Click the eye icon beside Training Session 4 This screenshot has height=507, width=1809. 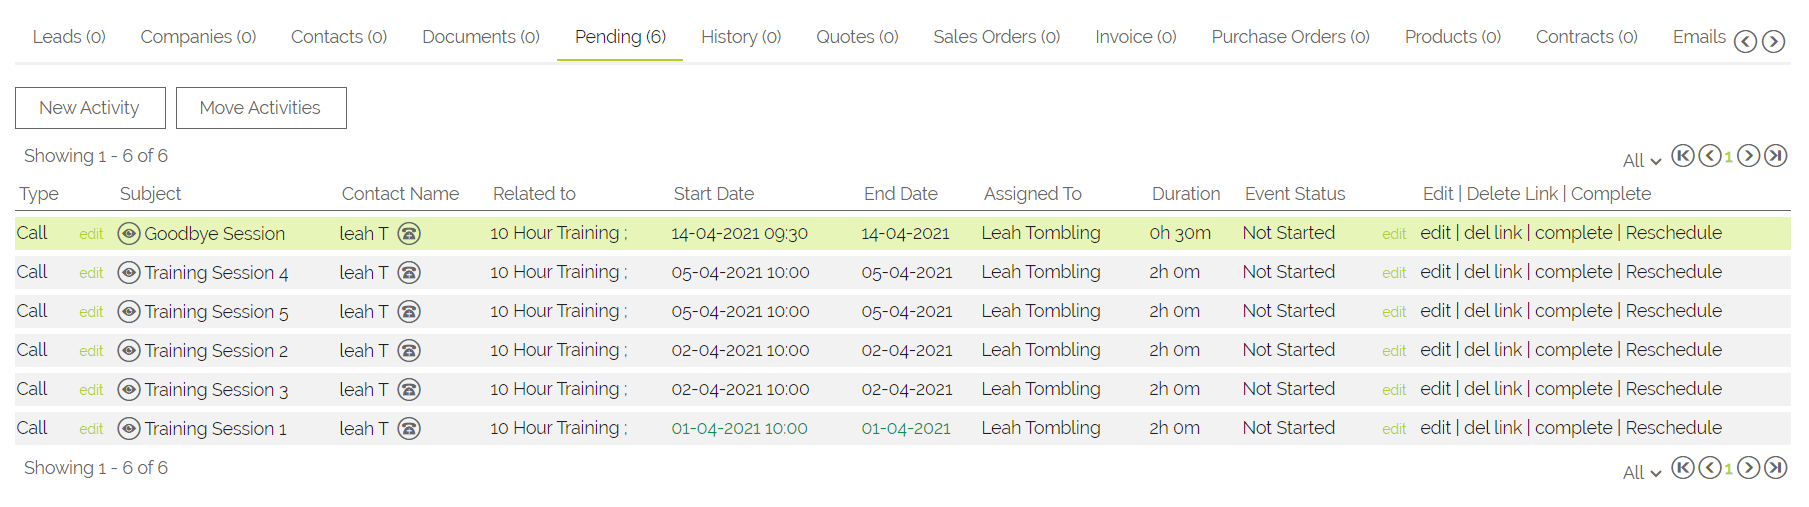click(x=129, y=273)
